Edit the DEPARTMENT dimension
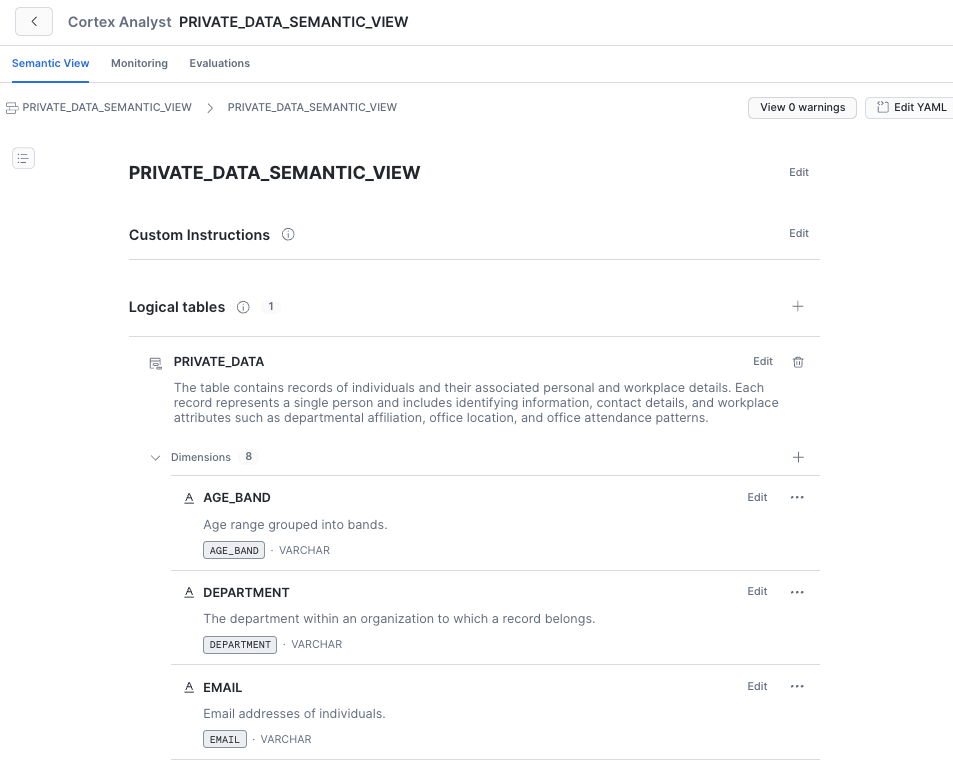Image resolution: width=953 pixels, height=764 pixels. tap(757, 591)
